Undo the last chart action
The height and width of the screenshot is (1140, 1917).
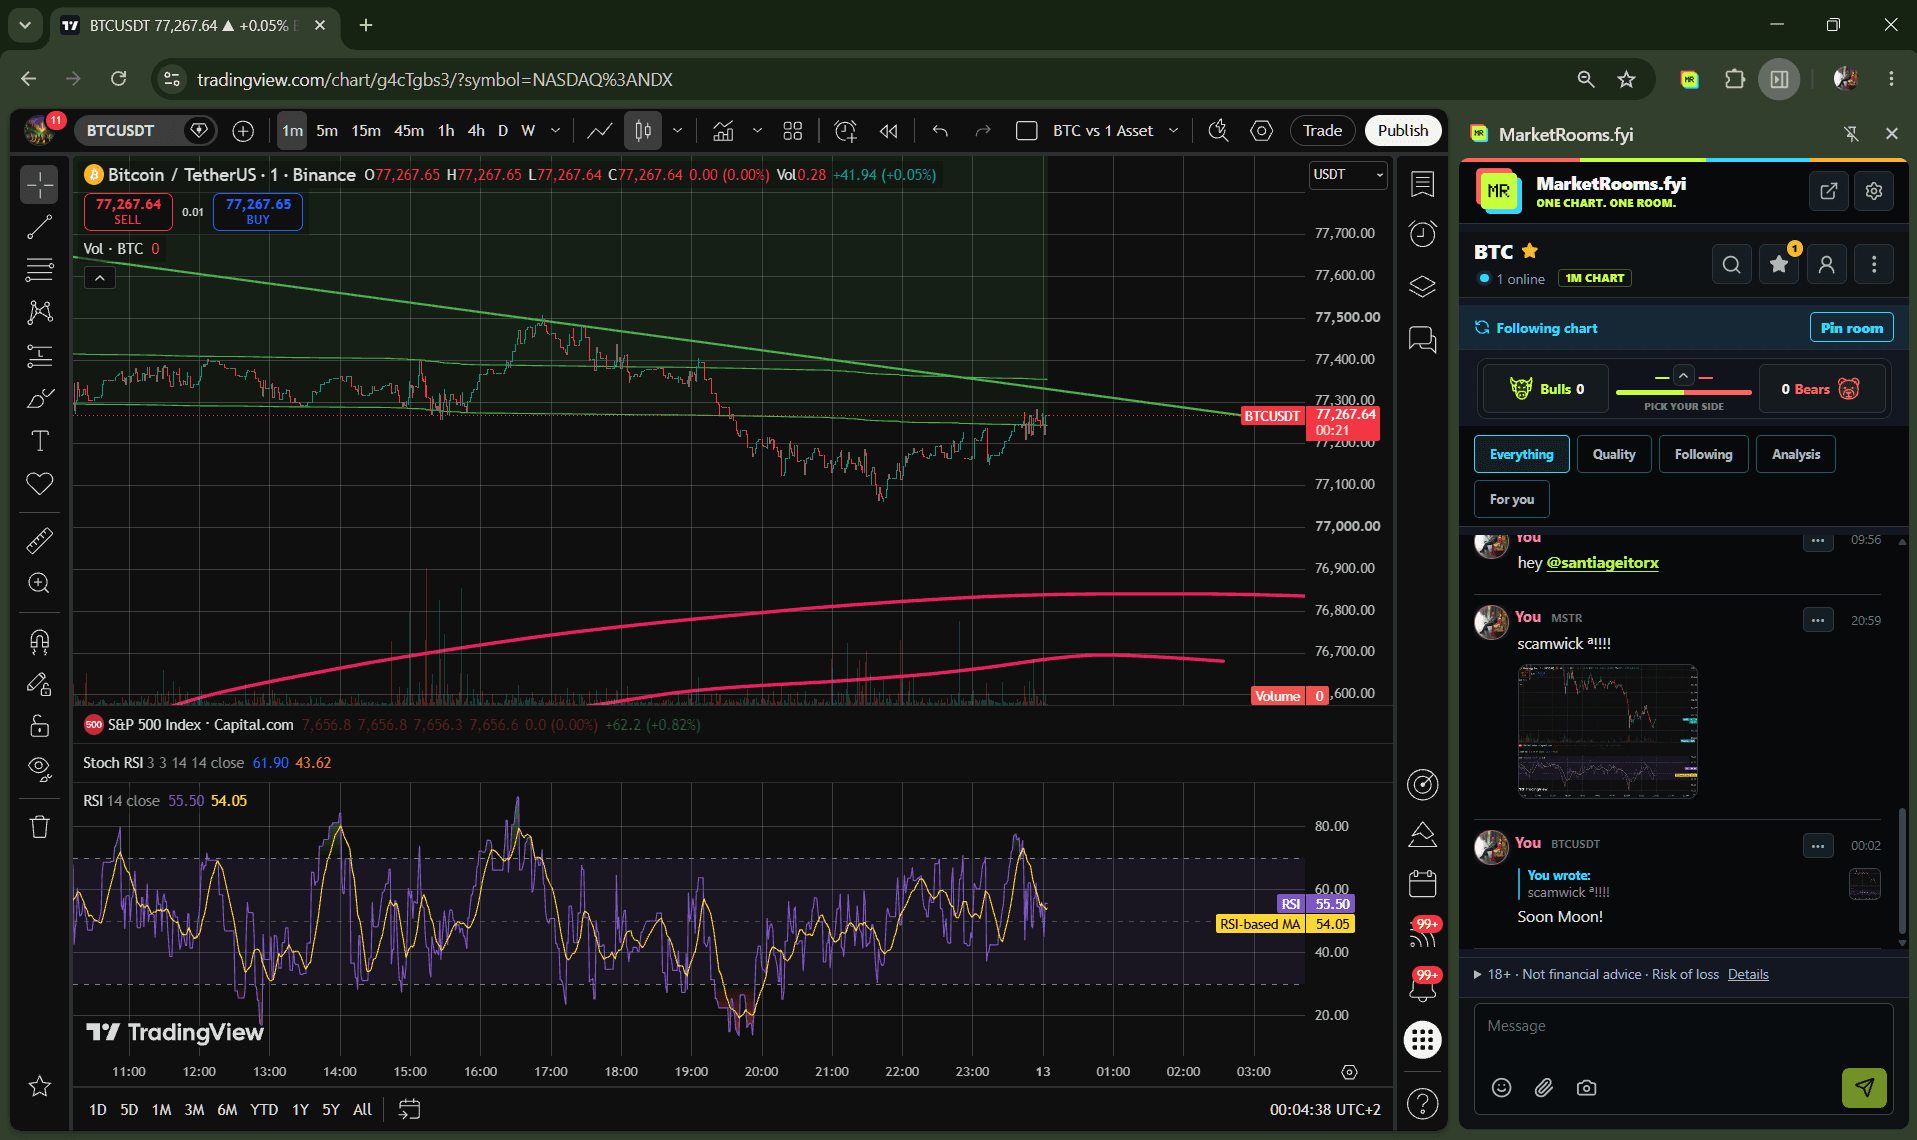click(940, 131)
